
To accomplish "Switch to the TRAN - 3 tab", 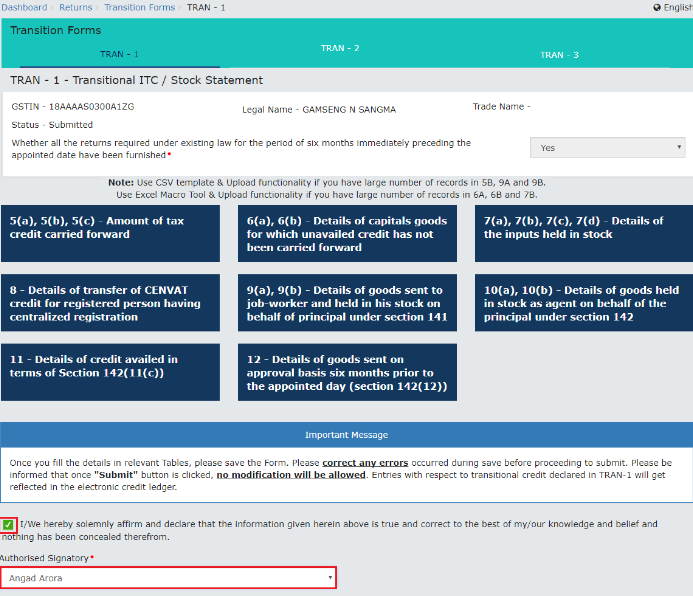I will [559, 55].
